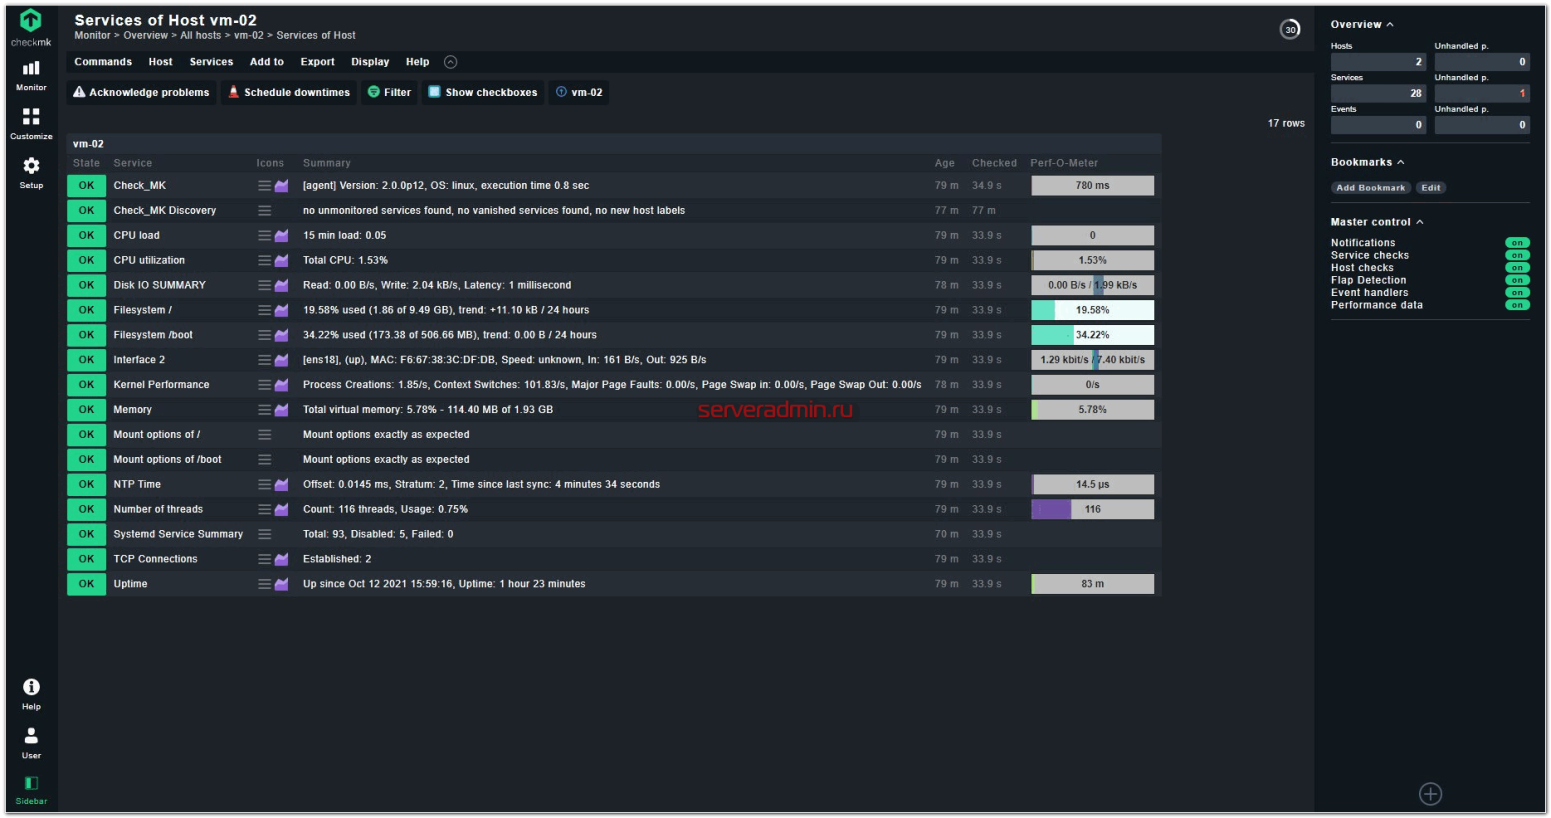1551x818 pixels.
Task: Open the Kernel Performance service link
Action: (x=161, y=385)
